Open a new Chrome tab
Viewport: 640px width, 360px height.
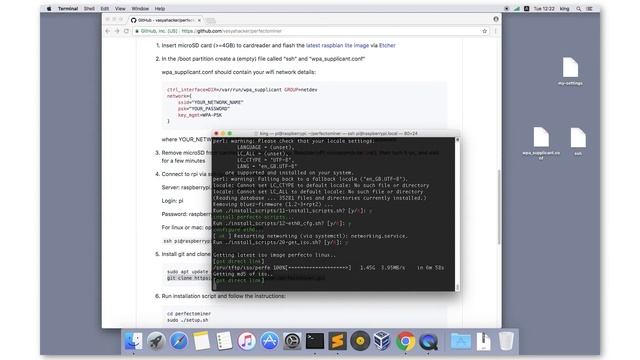pyautogui.click(x=210, y=20)
